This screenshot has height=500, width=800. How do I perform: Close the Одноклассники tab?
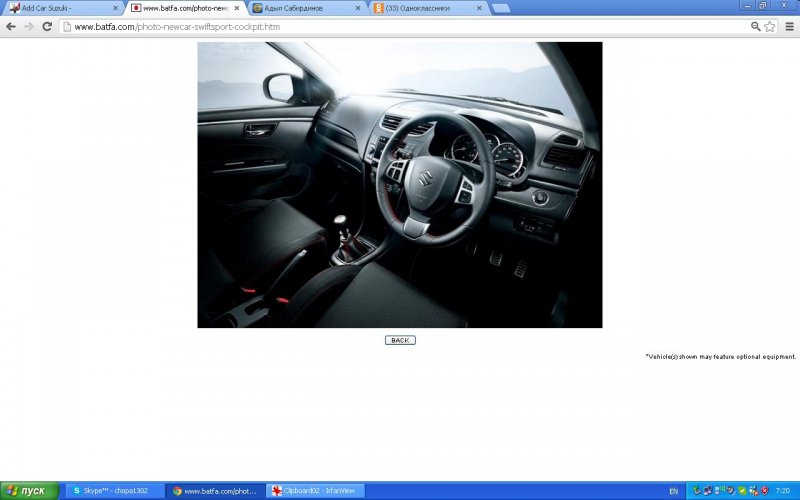tap(479, 8)
